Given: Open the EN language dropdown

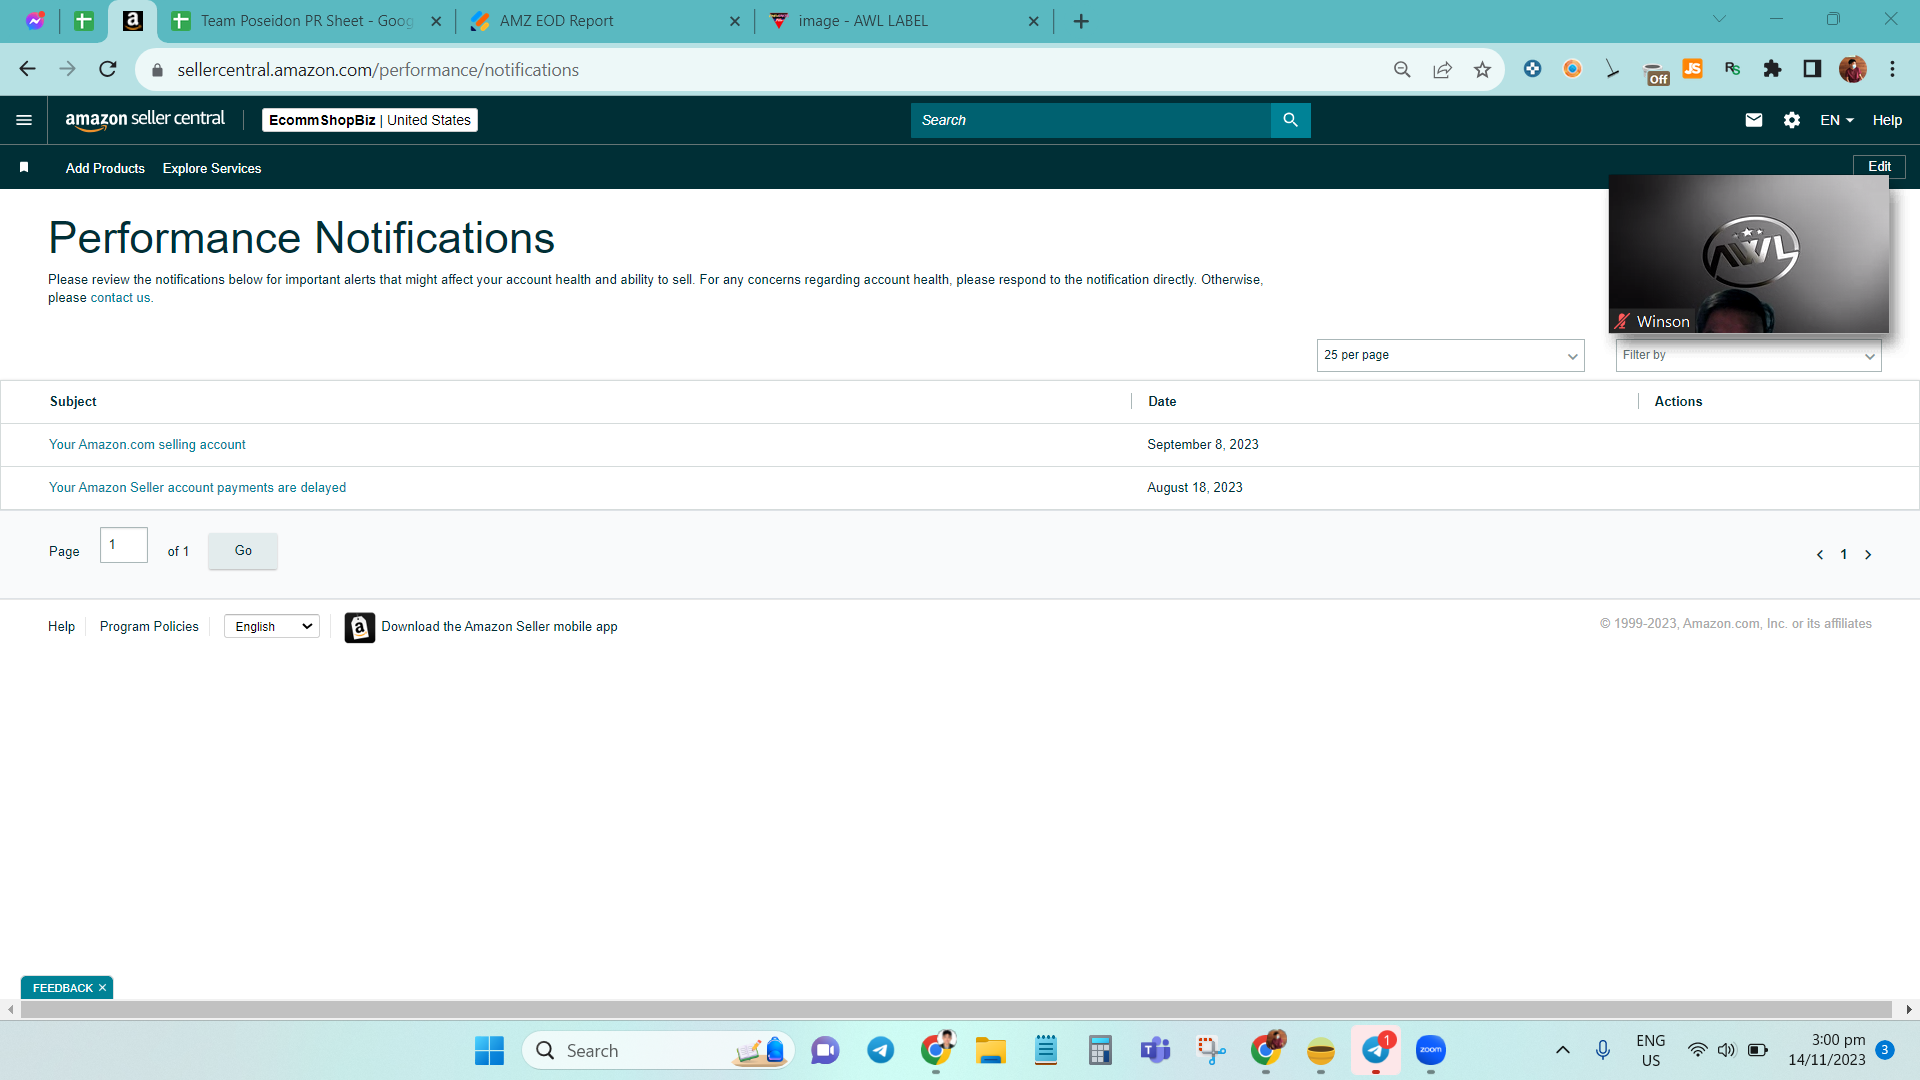Looking at the screenshot, I should pyautogui.click(x=1836, y=120).
